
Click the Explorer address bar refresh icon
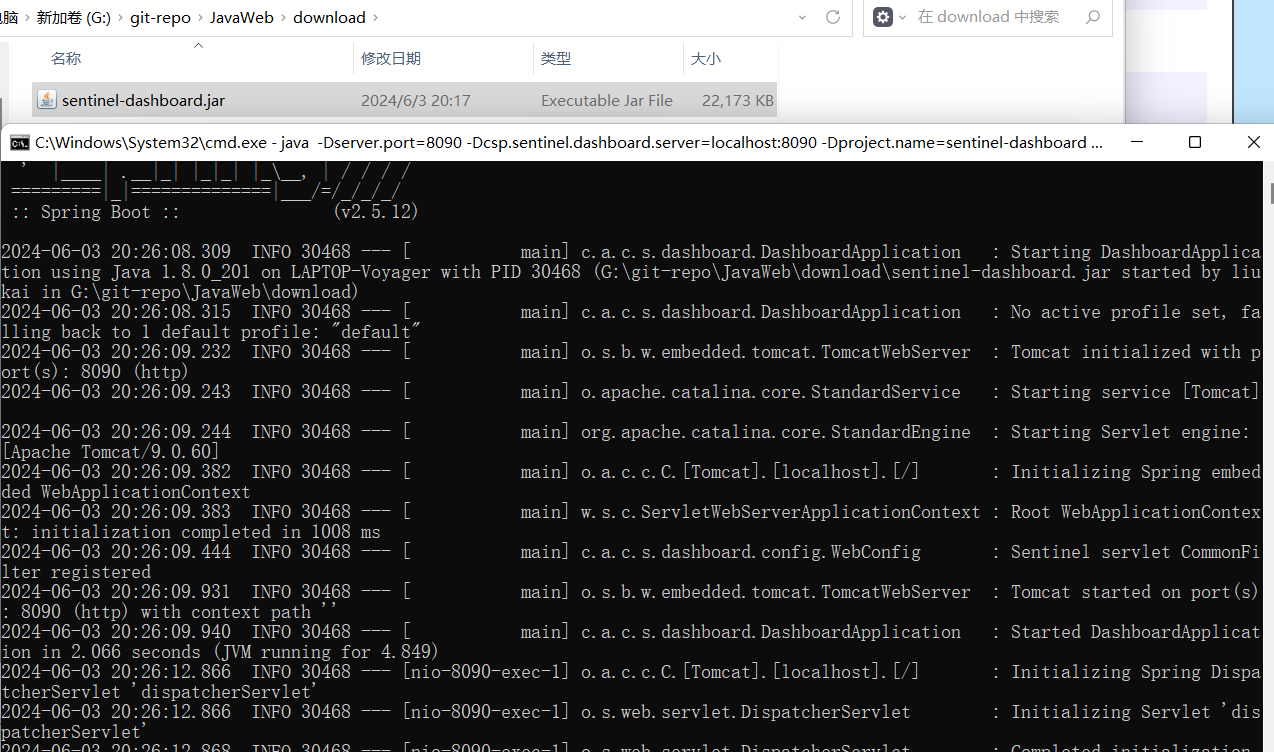[x=833, y=17]
